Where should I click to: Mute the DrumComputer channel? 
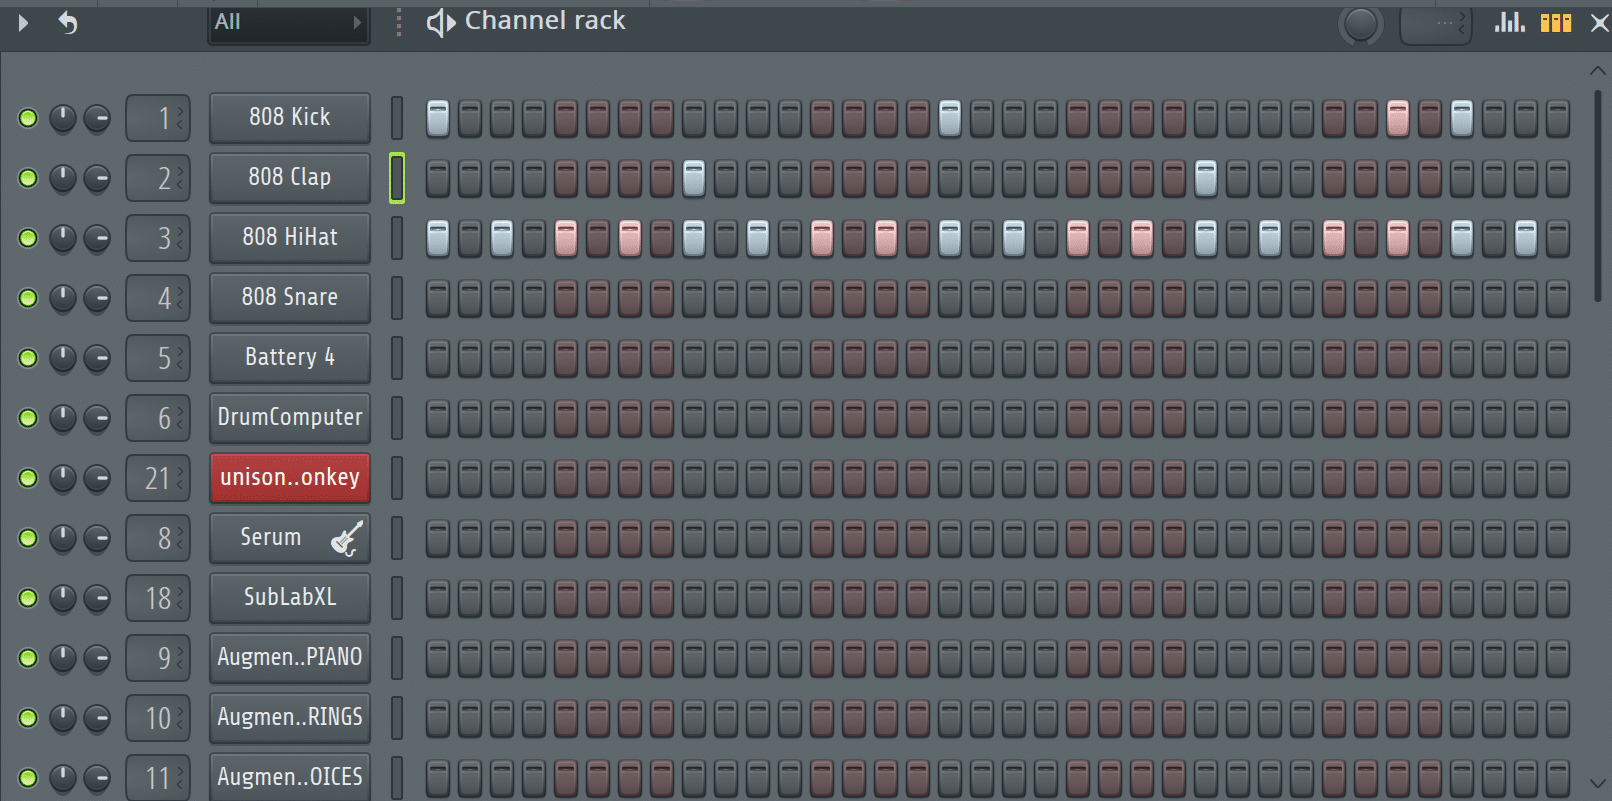tap(28, 418)
